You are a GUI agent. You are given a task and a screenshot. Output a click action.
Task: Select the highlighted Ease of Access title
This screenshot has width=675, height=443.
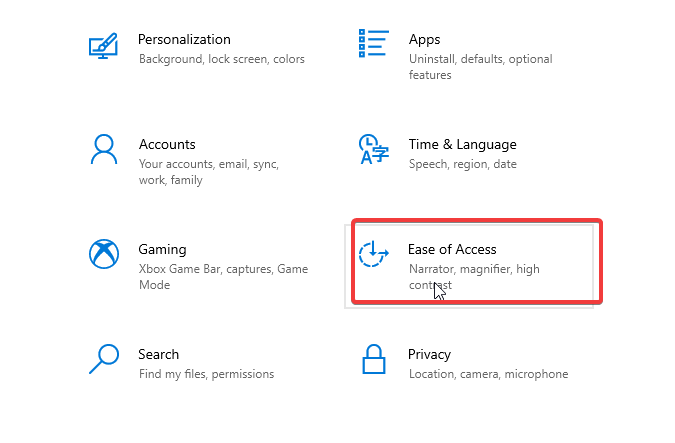tap(452, 249)
